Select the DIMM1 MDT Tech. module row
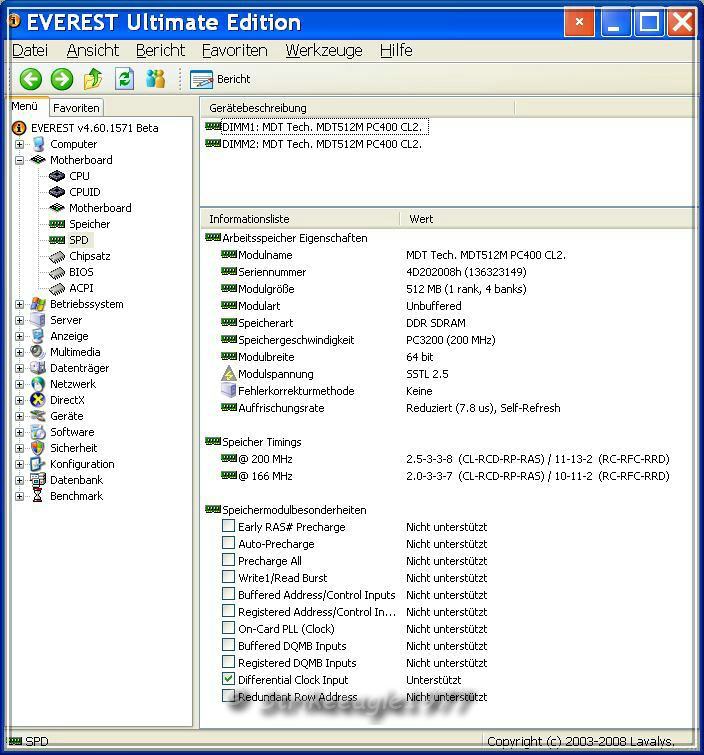The width and height of the screenshot is (704, 755). [x=316, y=127]
